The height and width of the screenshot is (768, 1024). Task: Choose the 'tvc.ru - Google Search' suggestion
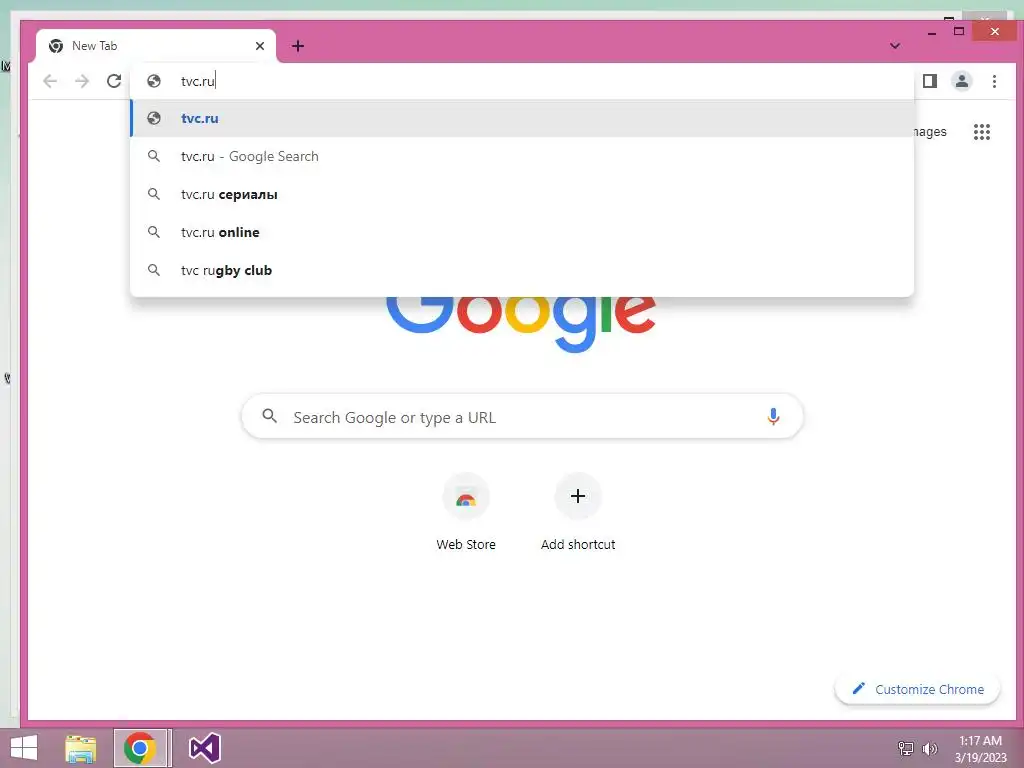(522, 156)
